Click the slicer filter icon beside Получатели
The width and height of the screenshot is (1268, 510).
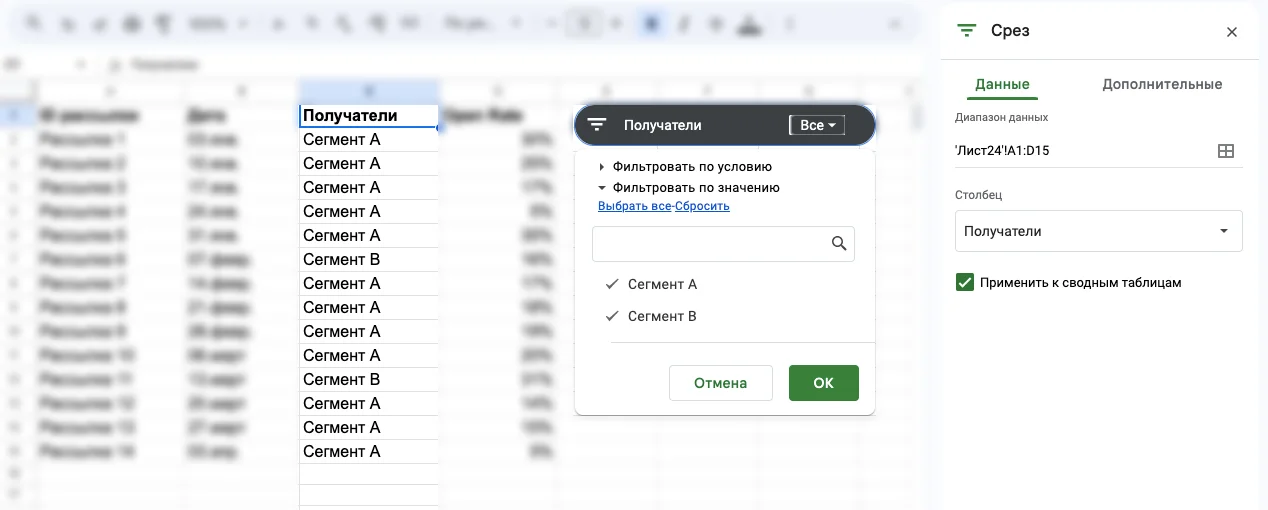tap(597, 125)
